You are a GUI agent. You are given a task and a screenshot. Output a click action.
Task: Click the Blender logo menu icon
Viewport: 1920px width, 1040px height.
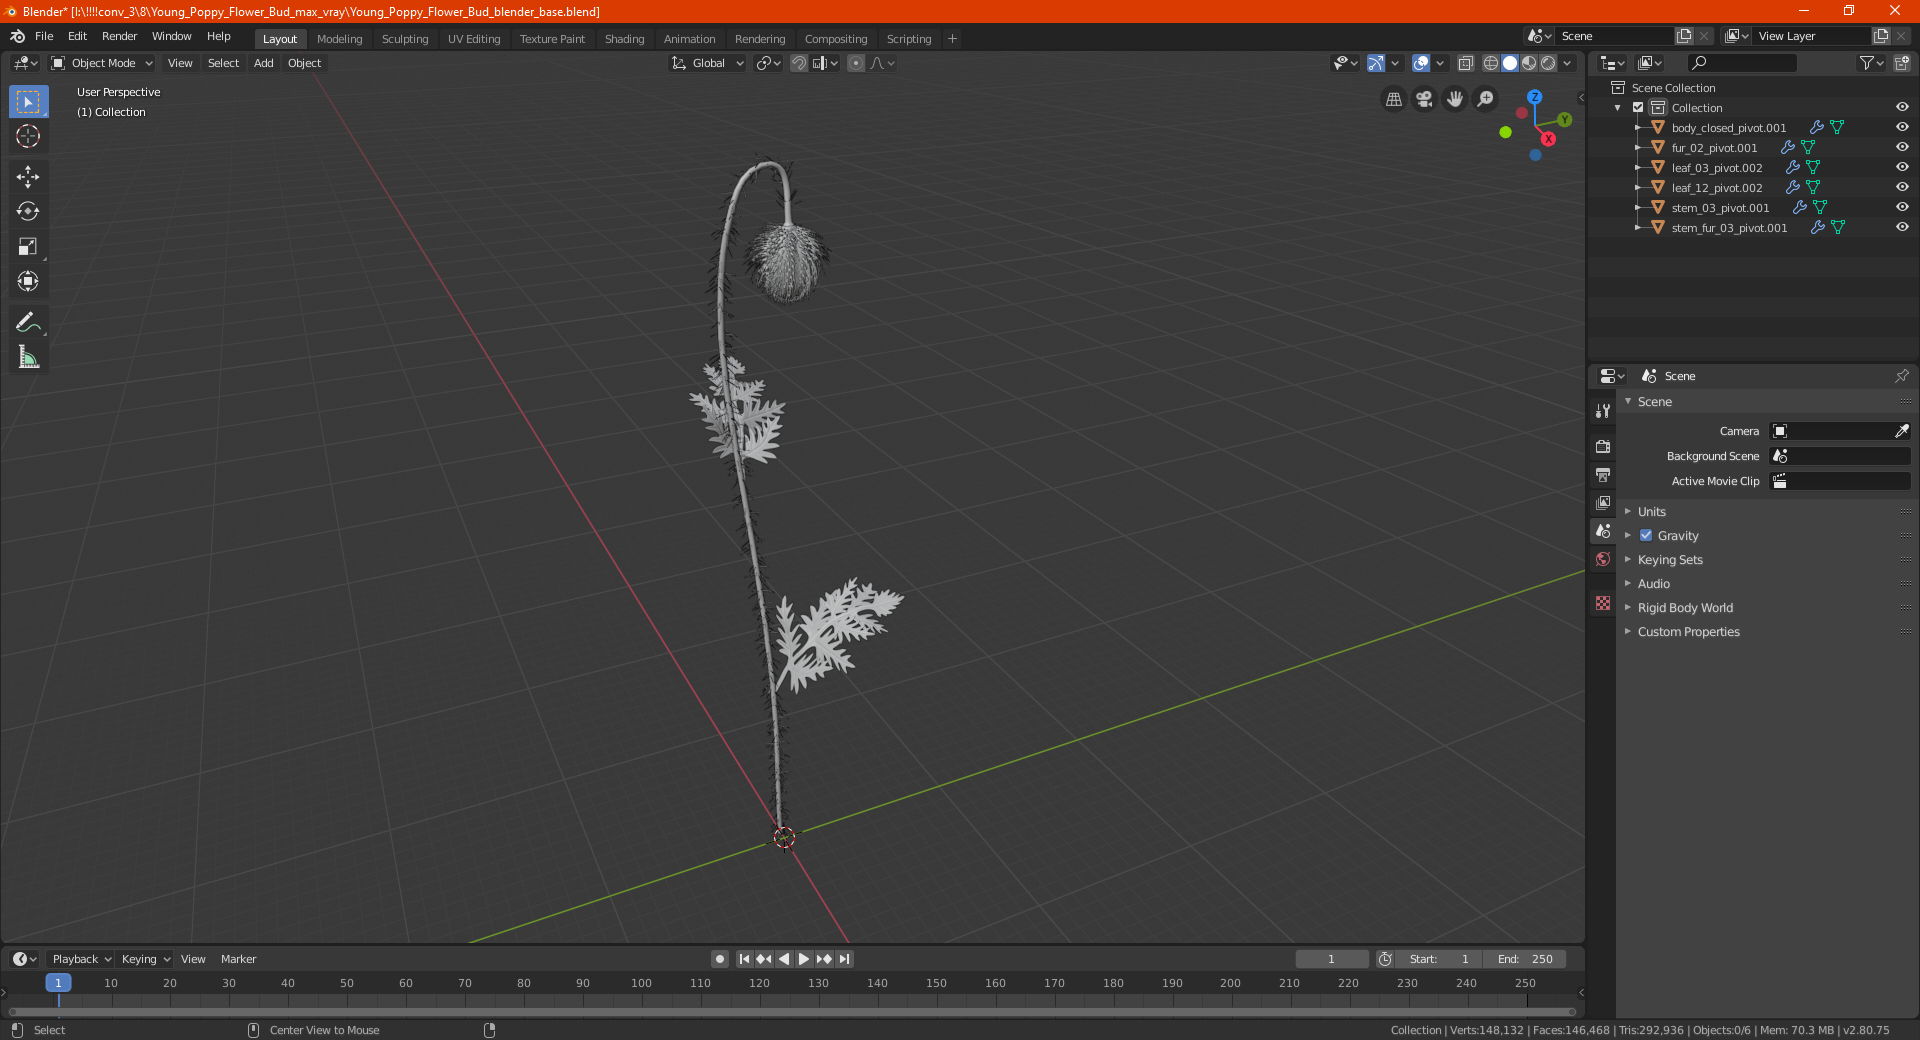point(18,36)
